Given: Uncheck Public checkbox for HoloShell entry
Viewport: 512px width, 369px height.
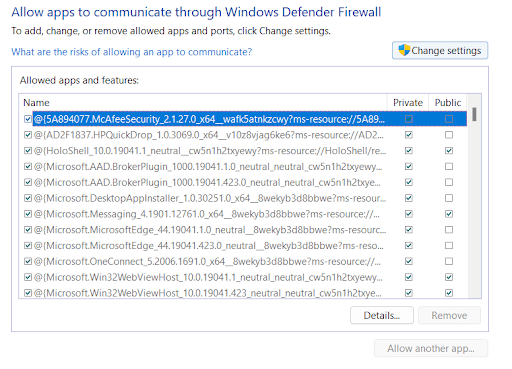Looking at the screenshot, I should tap(449, 151).
